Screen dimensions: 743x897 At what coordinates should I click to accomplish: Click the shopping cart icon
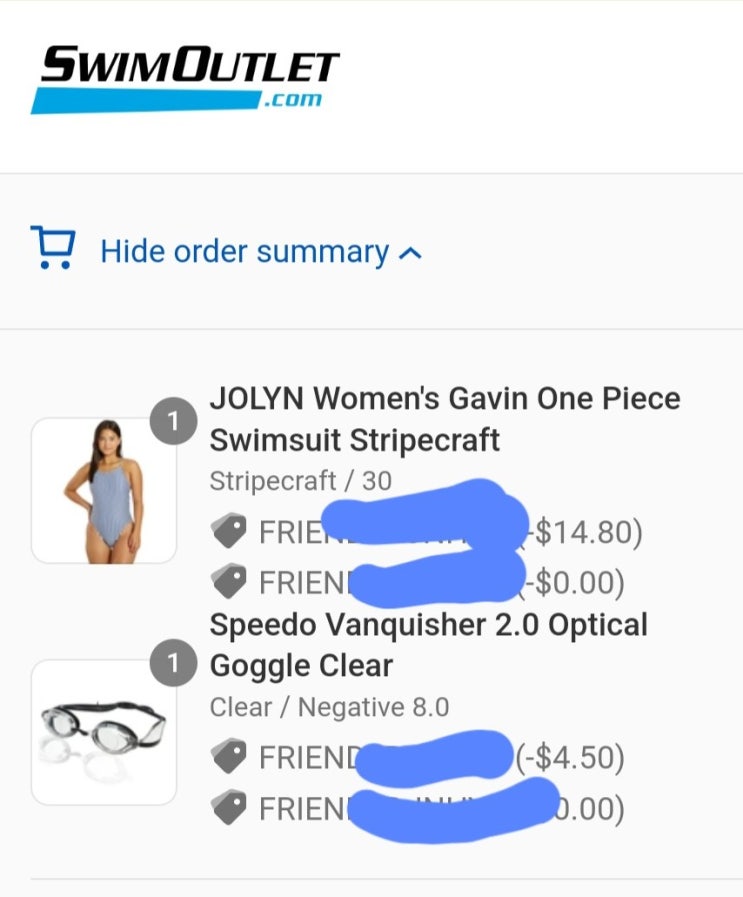[53, 247]
